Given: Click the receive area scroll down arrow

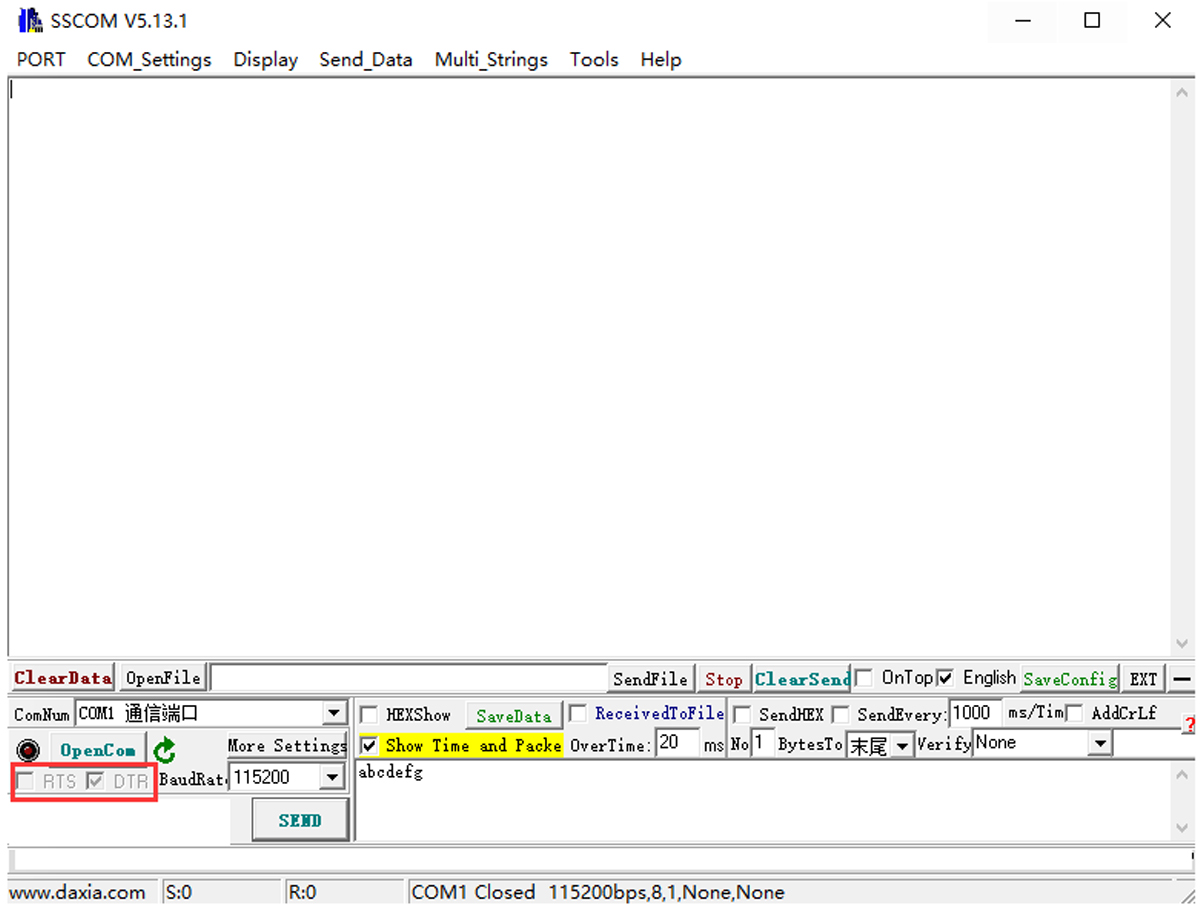Looking at the screenshot, I should point(1182,644).
